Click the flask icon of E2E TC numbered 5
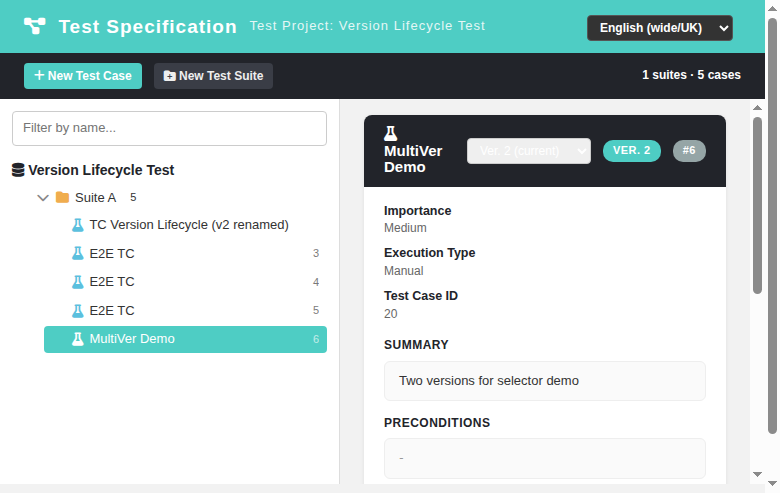Viewport: 780px width, 493px height. pyautogui.click(x=78, y=311)
